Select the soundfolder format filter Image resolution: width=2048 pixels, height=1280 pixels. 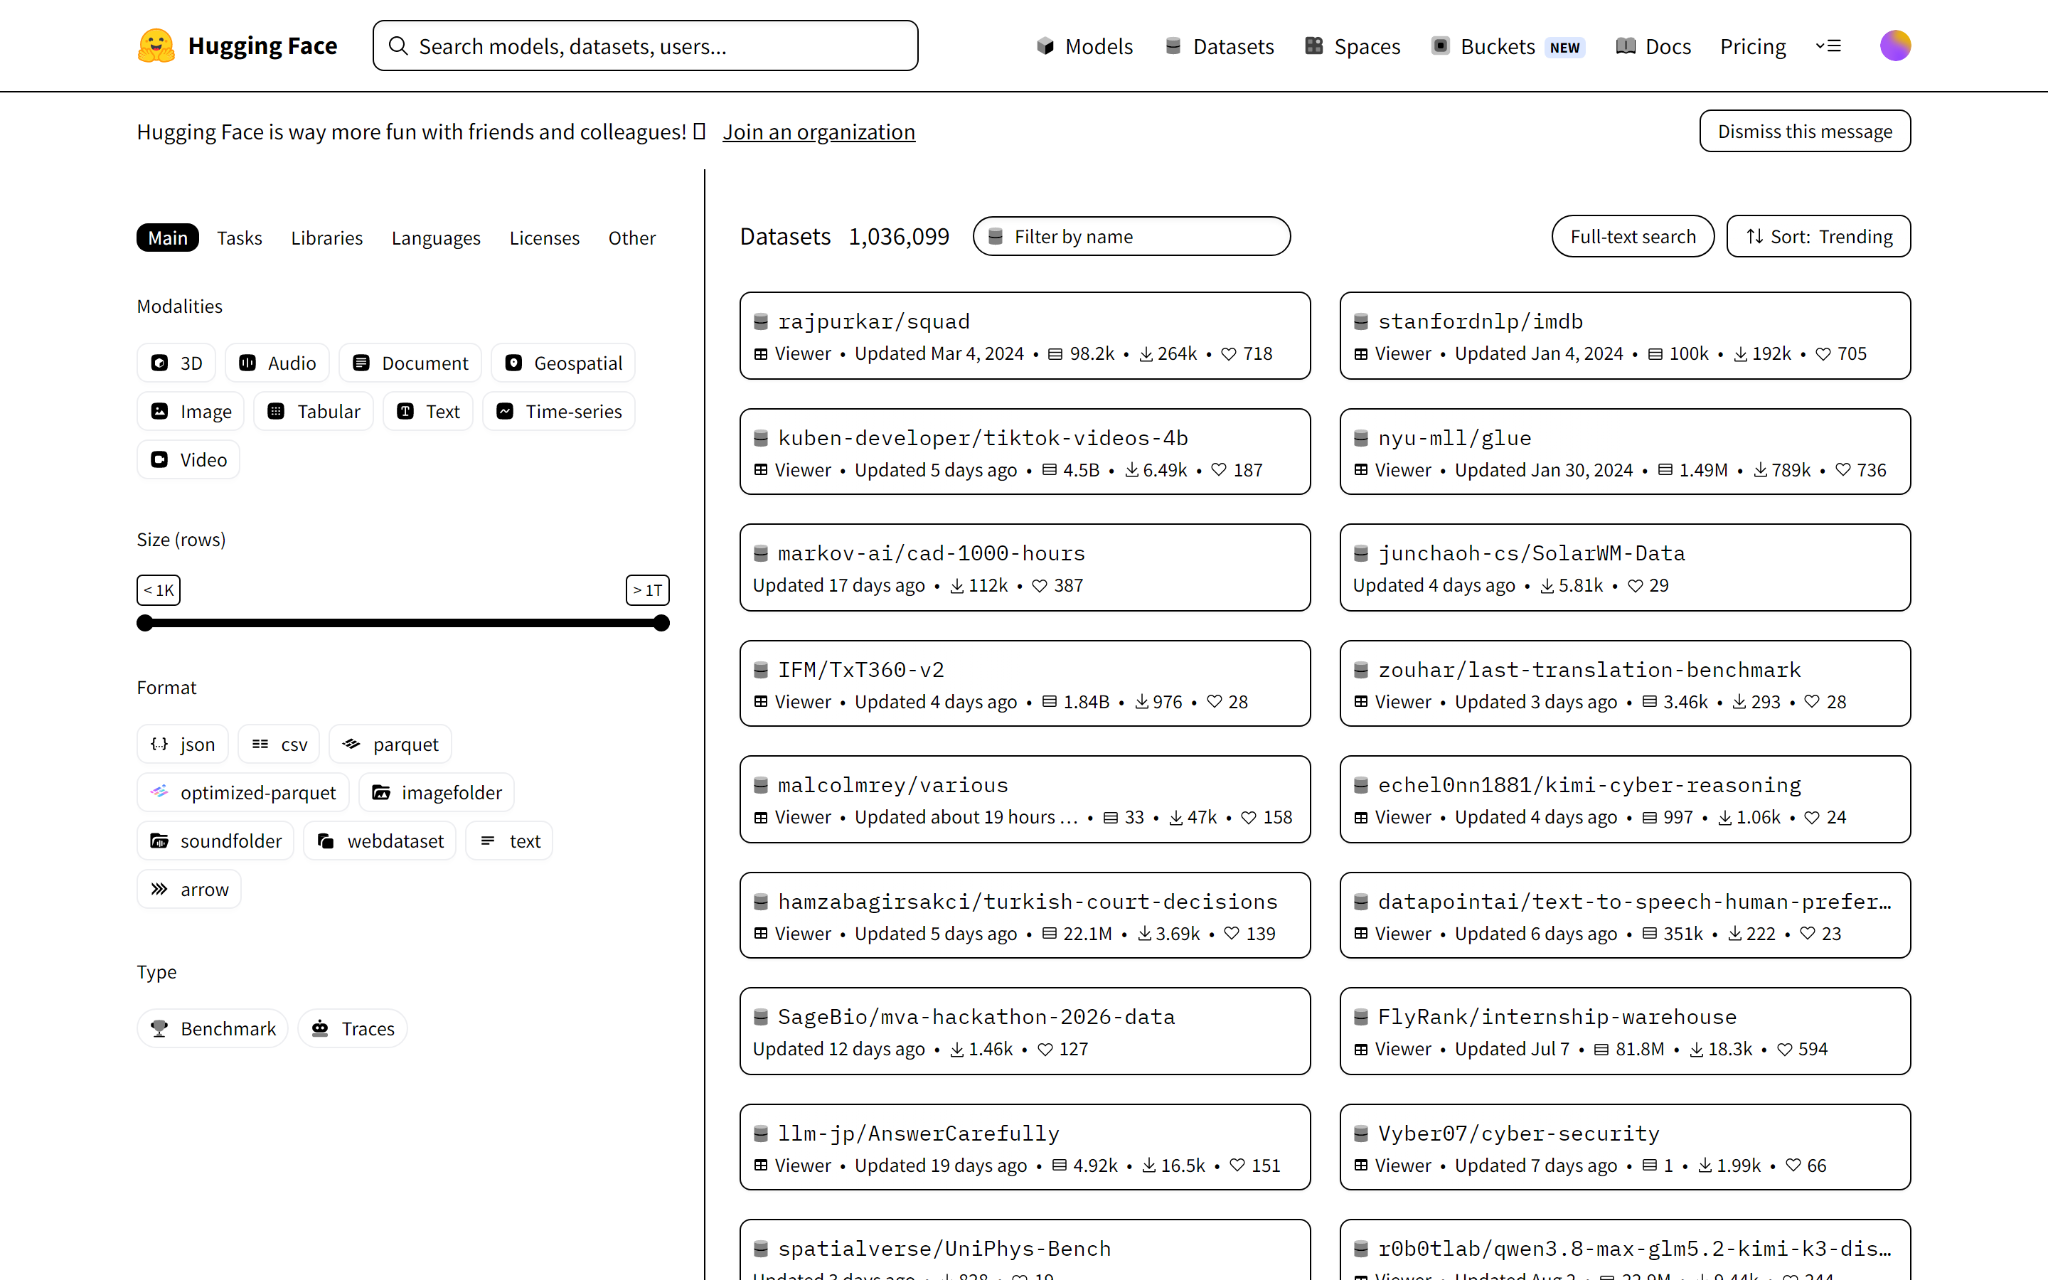(x=216, y=841)
